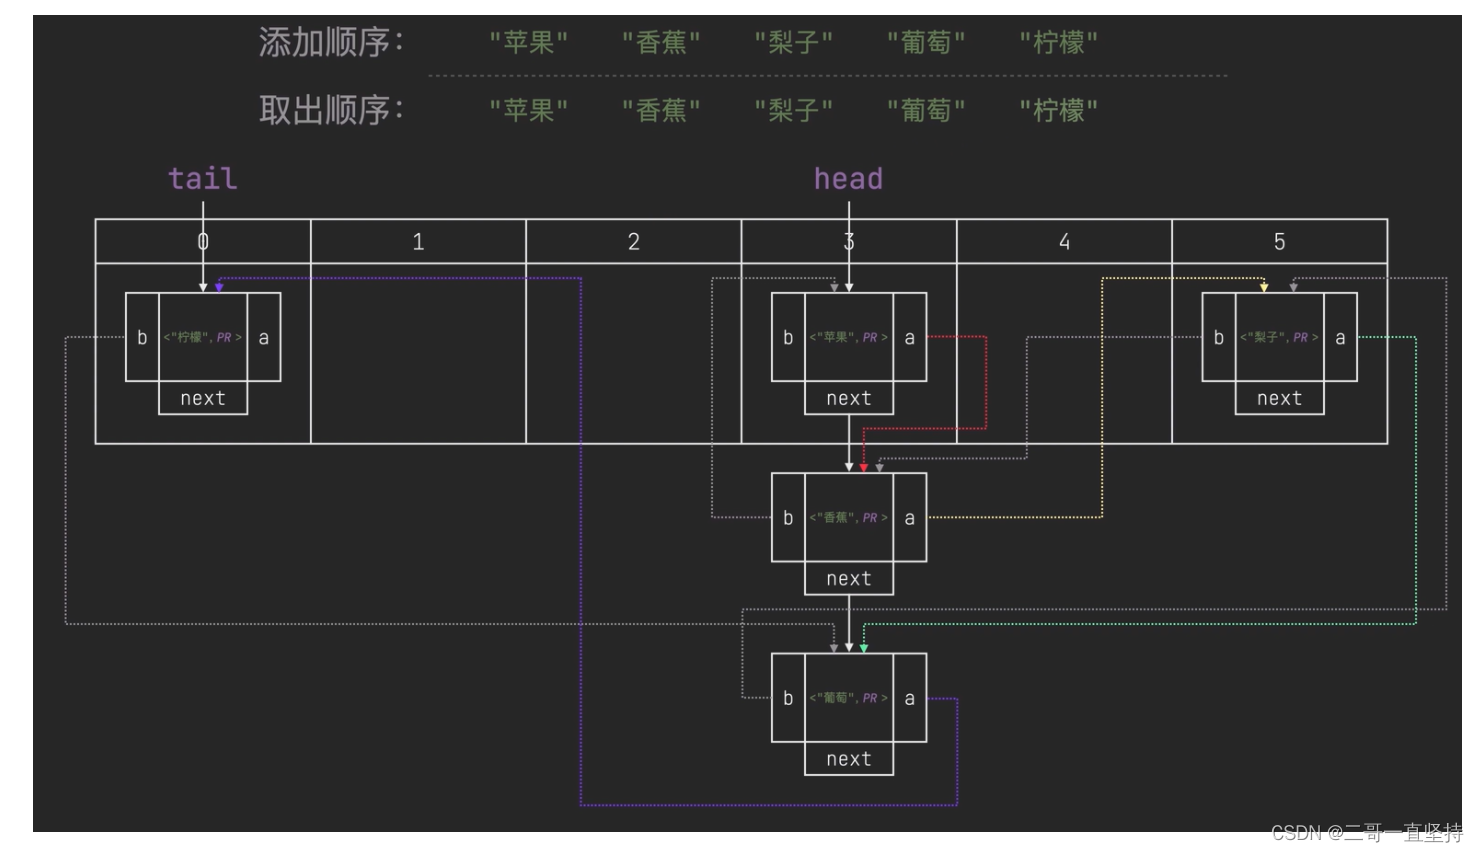Select "香蕉" in the 添加顺序 row
The width and height of the screenshot is (1479, 852).
(661, 43)
